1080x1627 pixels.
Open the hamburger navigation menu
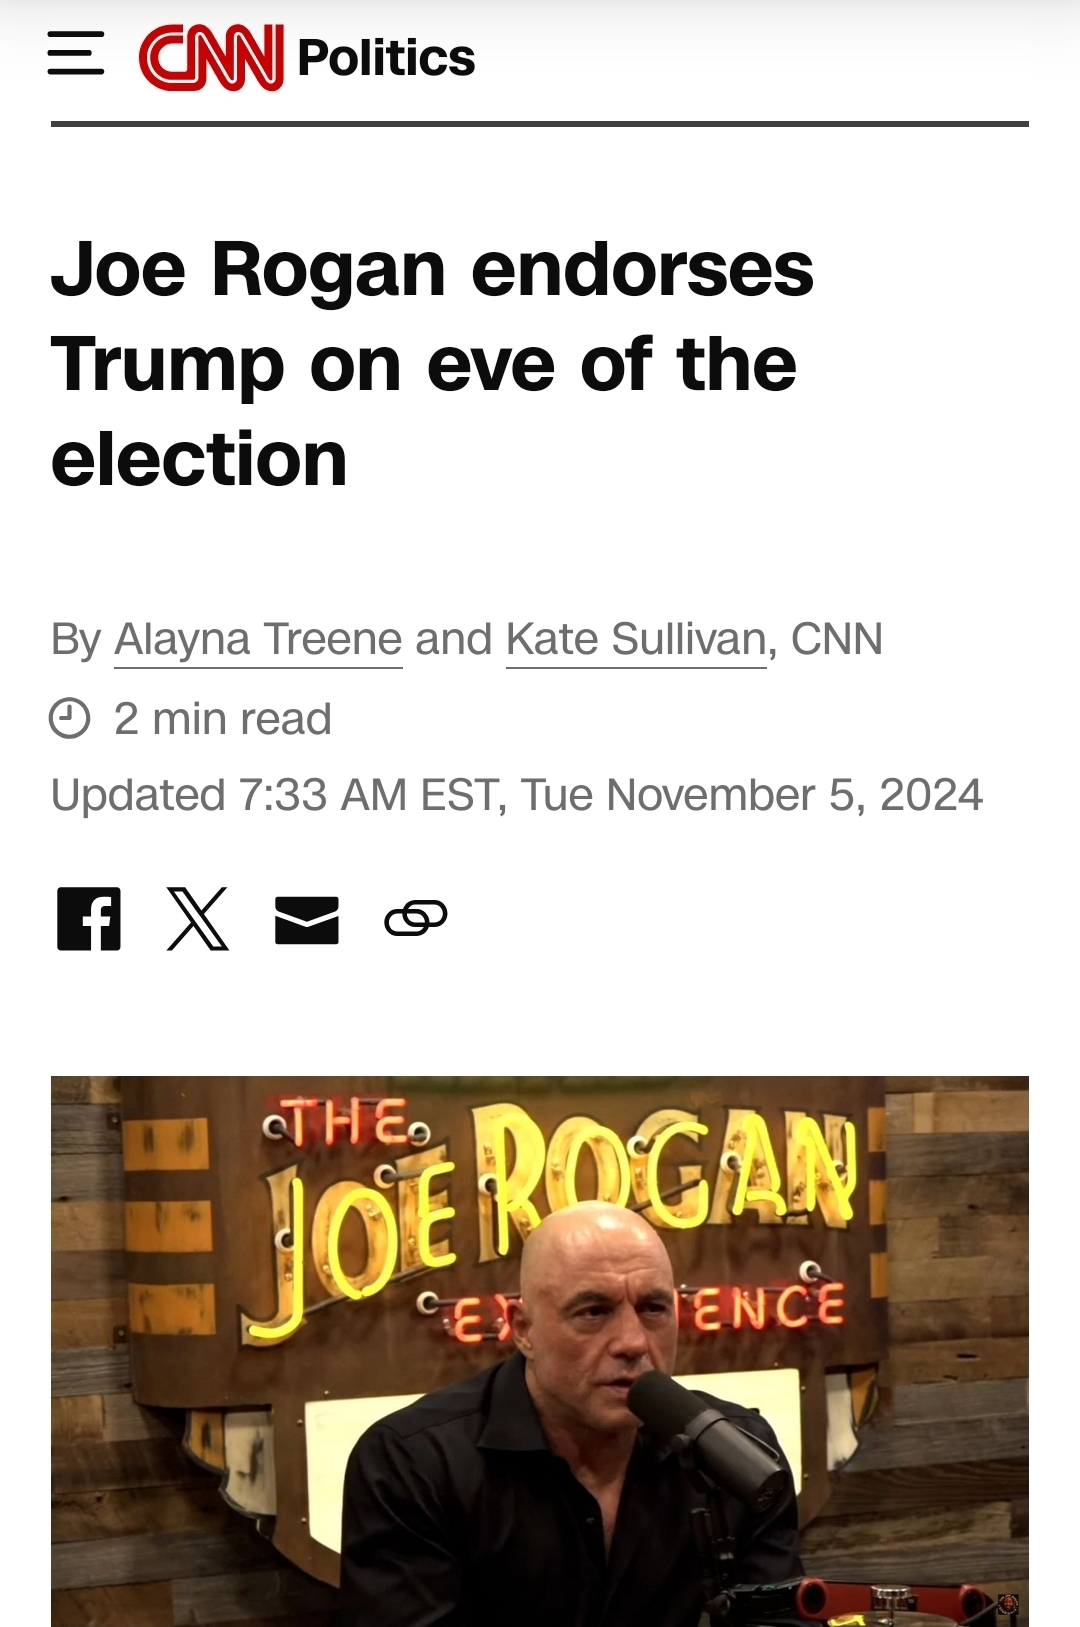[76, 53]
